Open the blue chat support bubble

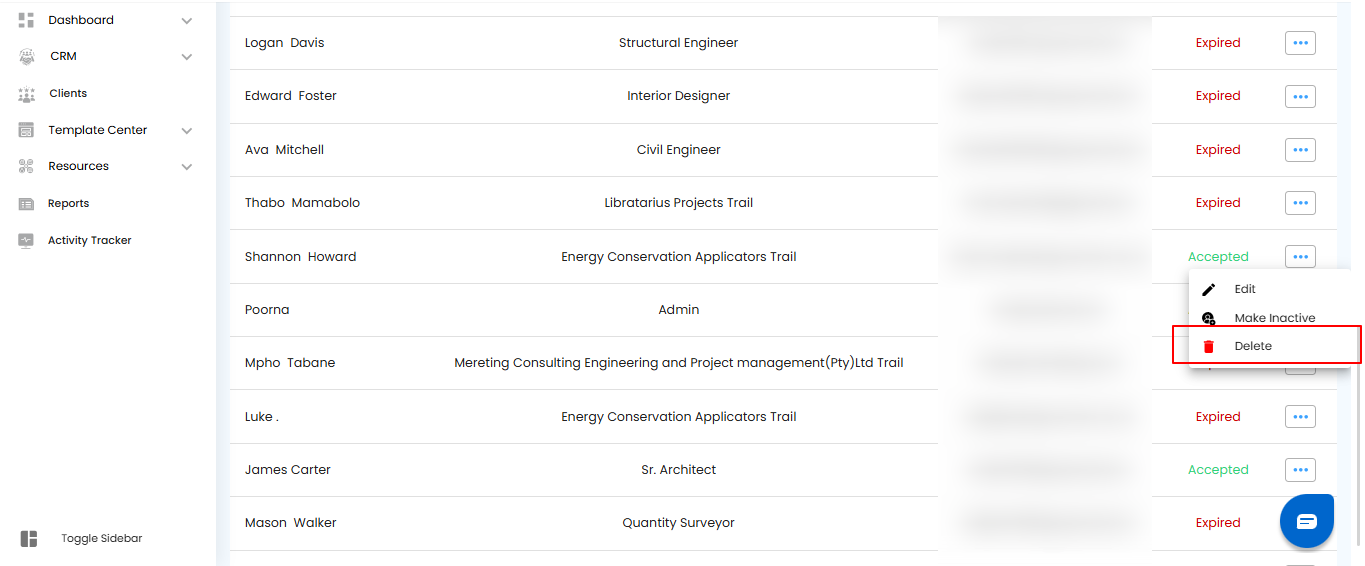coord(1307,521)
